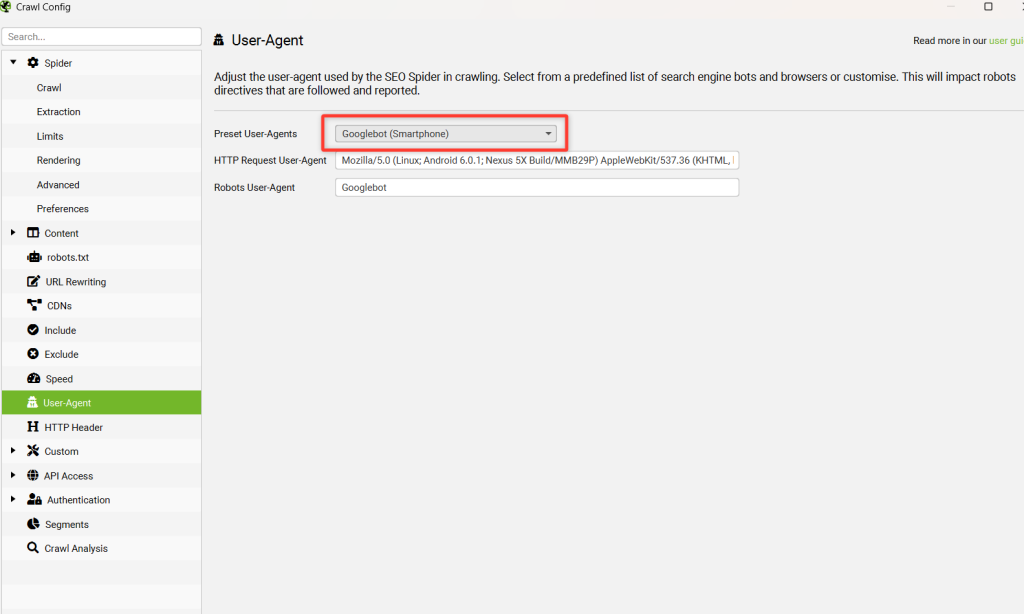Collapse the Spider tree section
Screen dimensions: 1024x614
coord(13,62)
